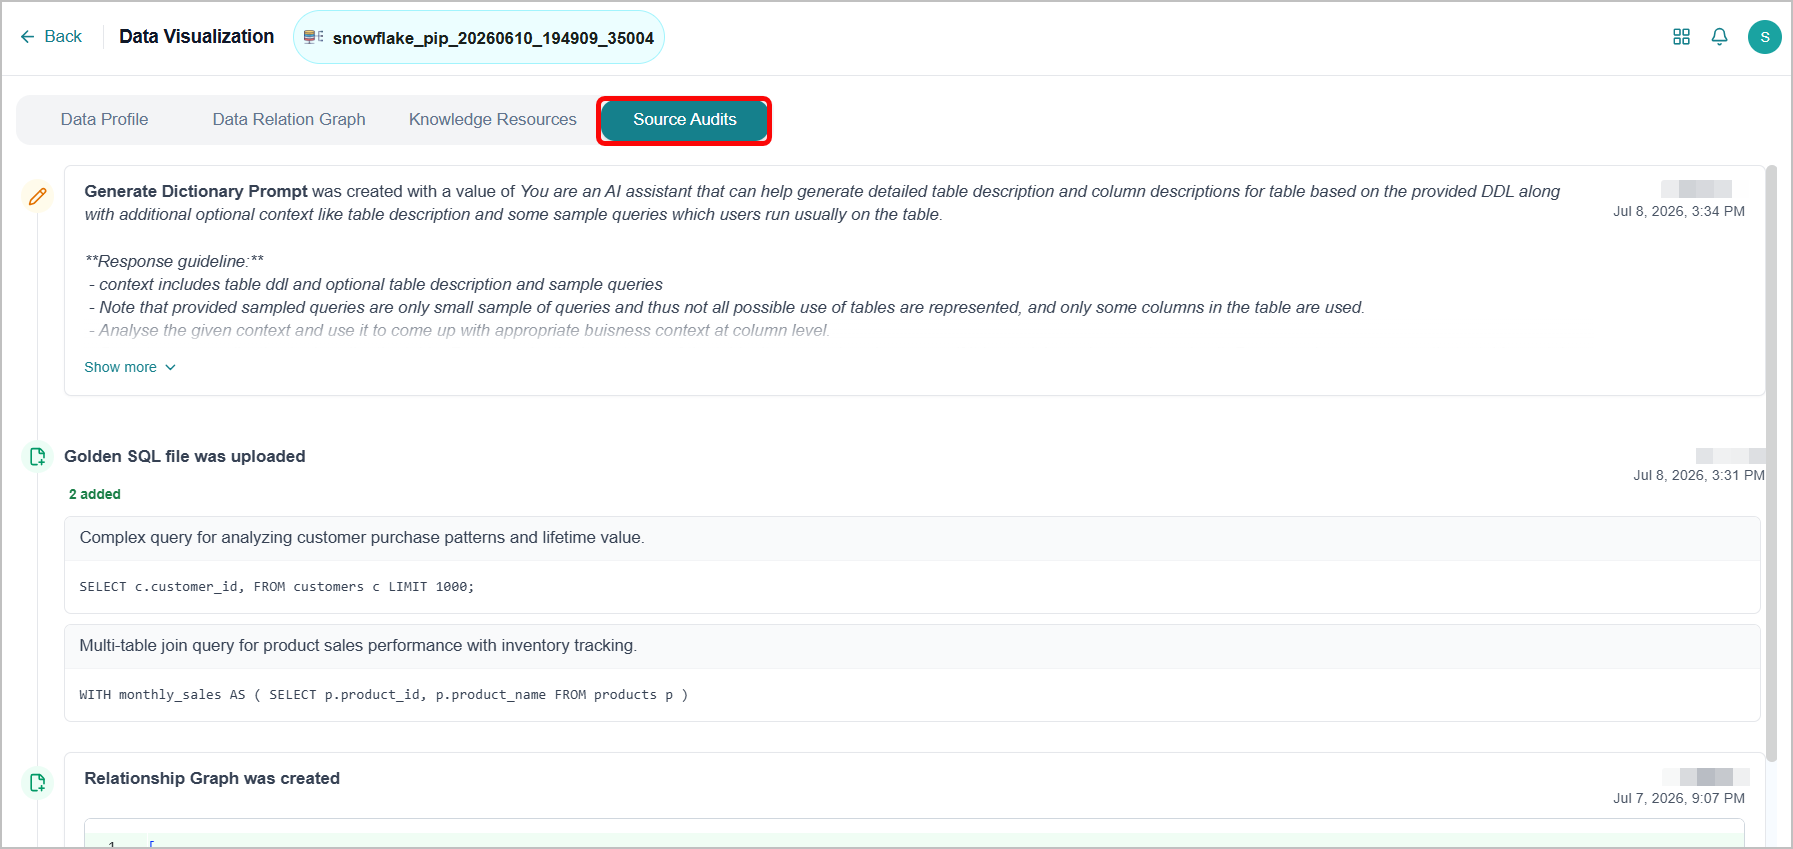Click the '2 added' label
This screenshot has width=1793, height=849.
coord(95,494)
